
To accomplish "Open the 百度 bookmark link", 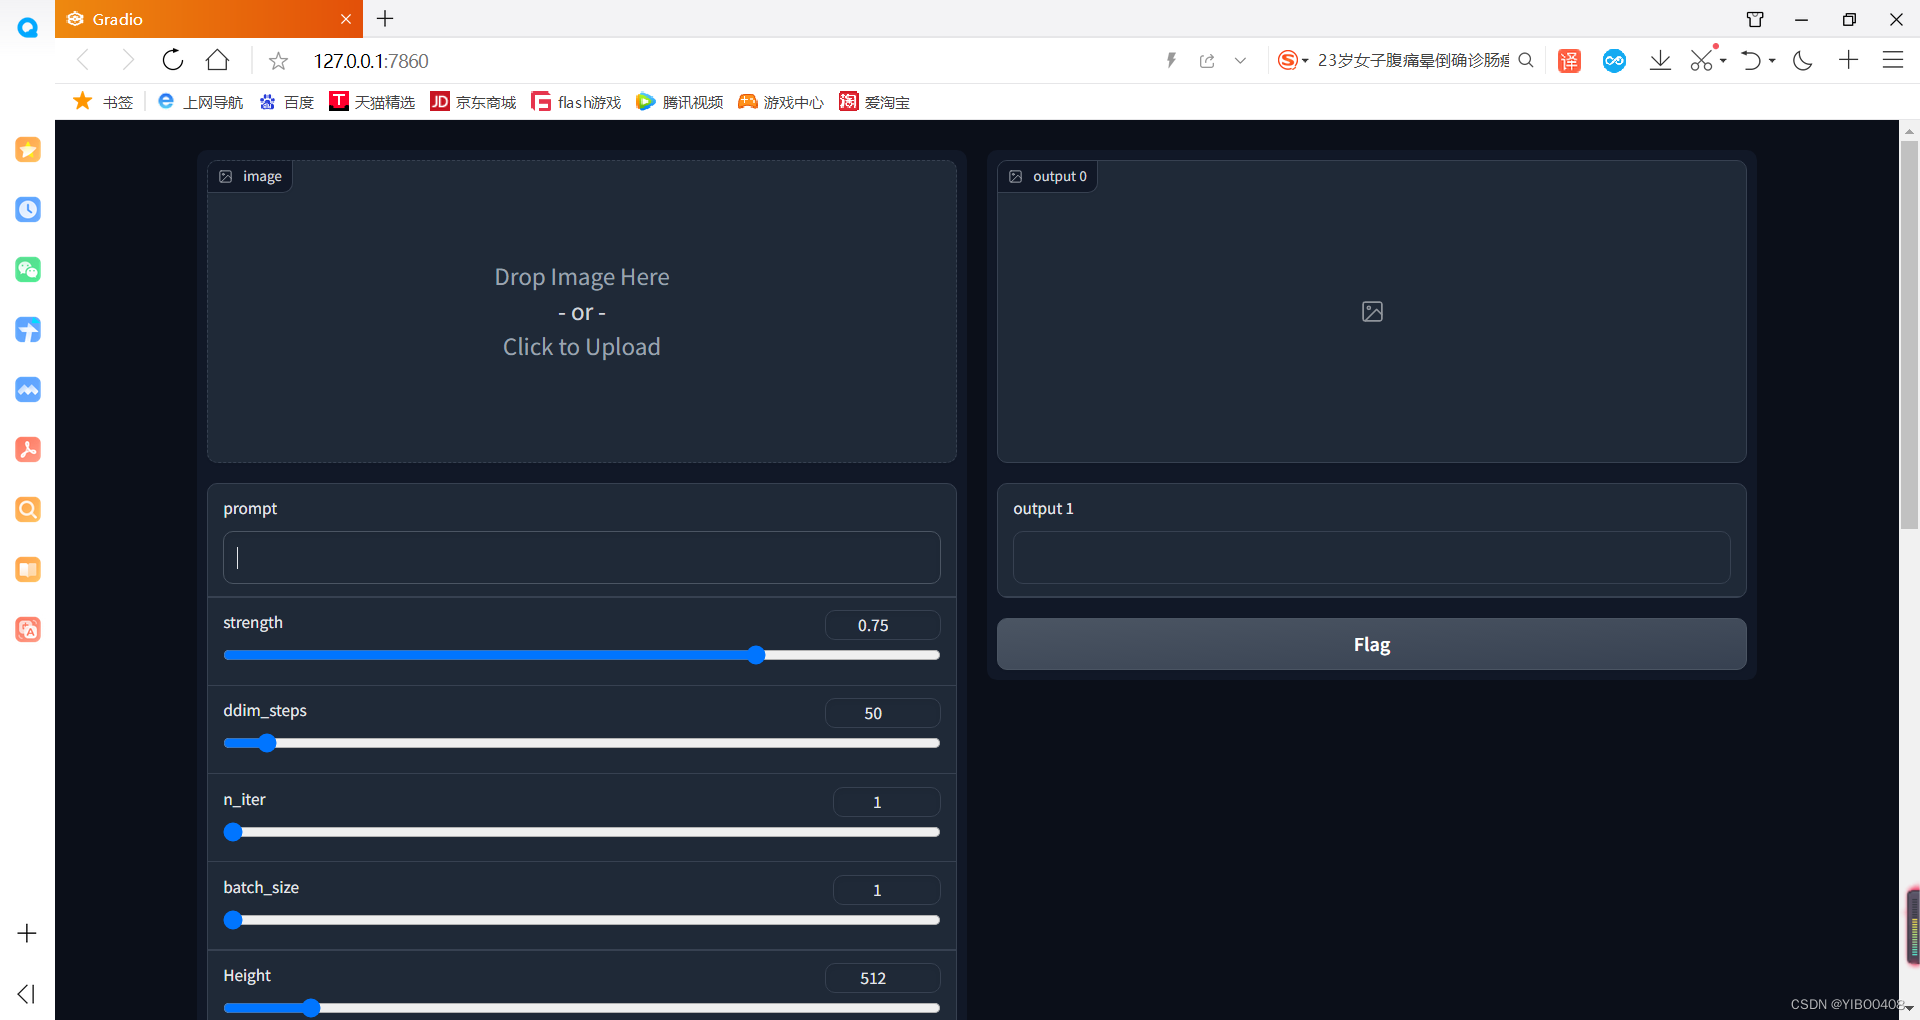I will pos(287,102).
